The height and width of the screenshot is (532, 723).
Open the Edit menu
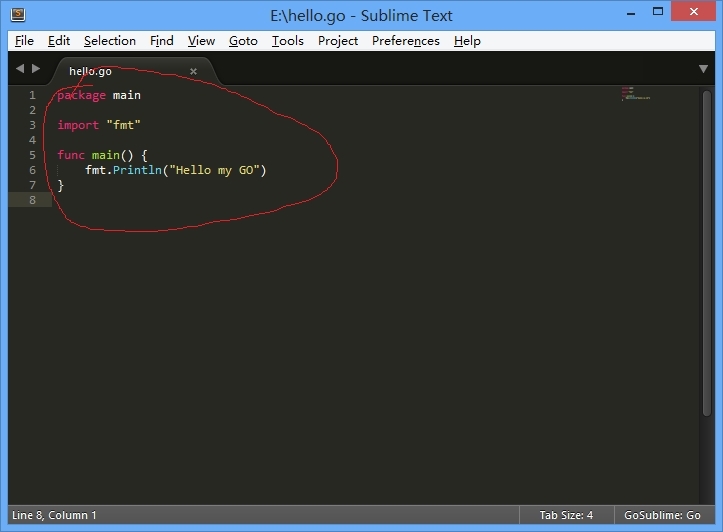click(x=59, y=41)
